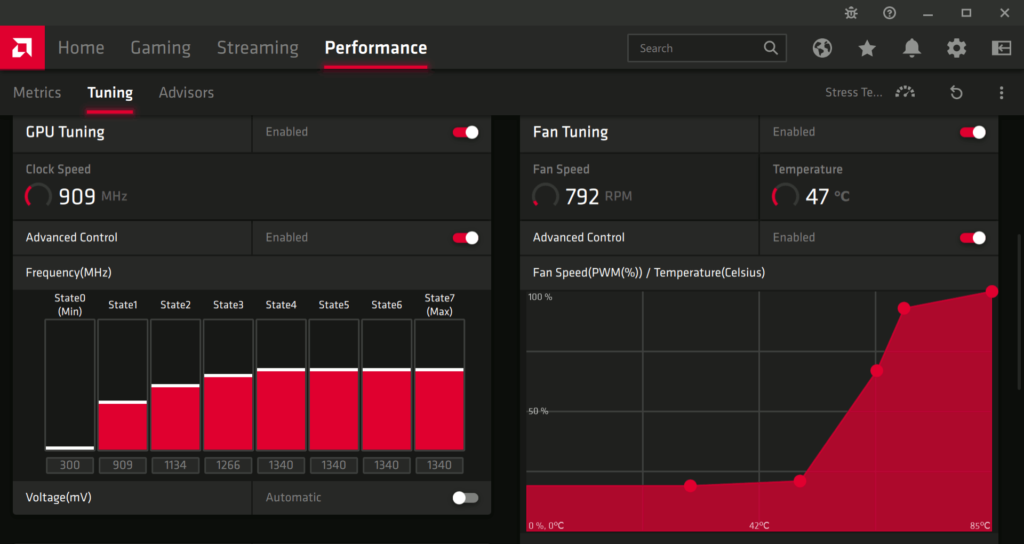This screenshot has width=1024, height=544.
Task: Click the State7 Max frequency bar slider
Action: tap(439, 370)
